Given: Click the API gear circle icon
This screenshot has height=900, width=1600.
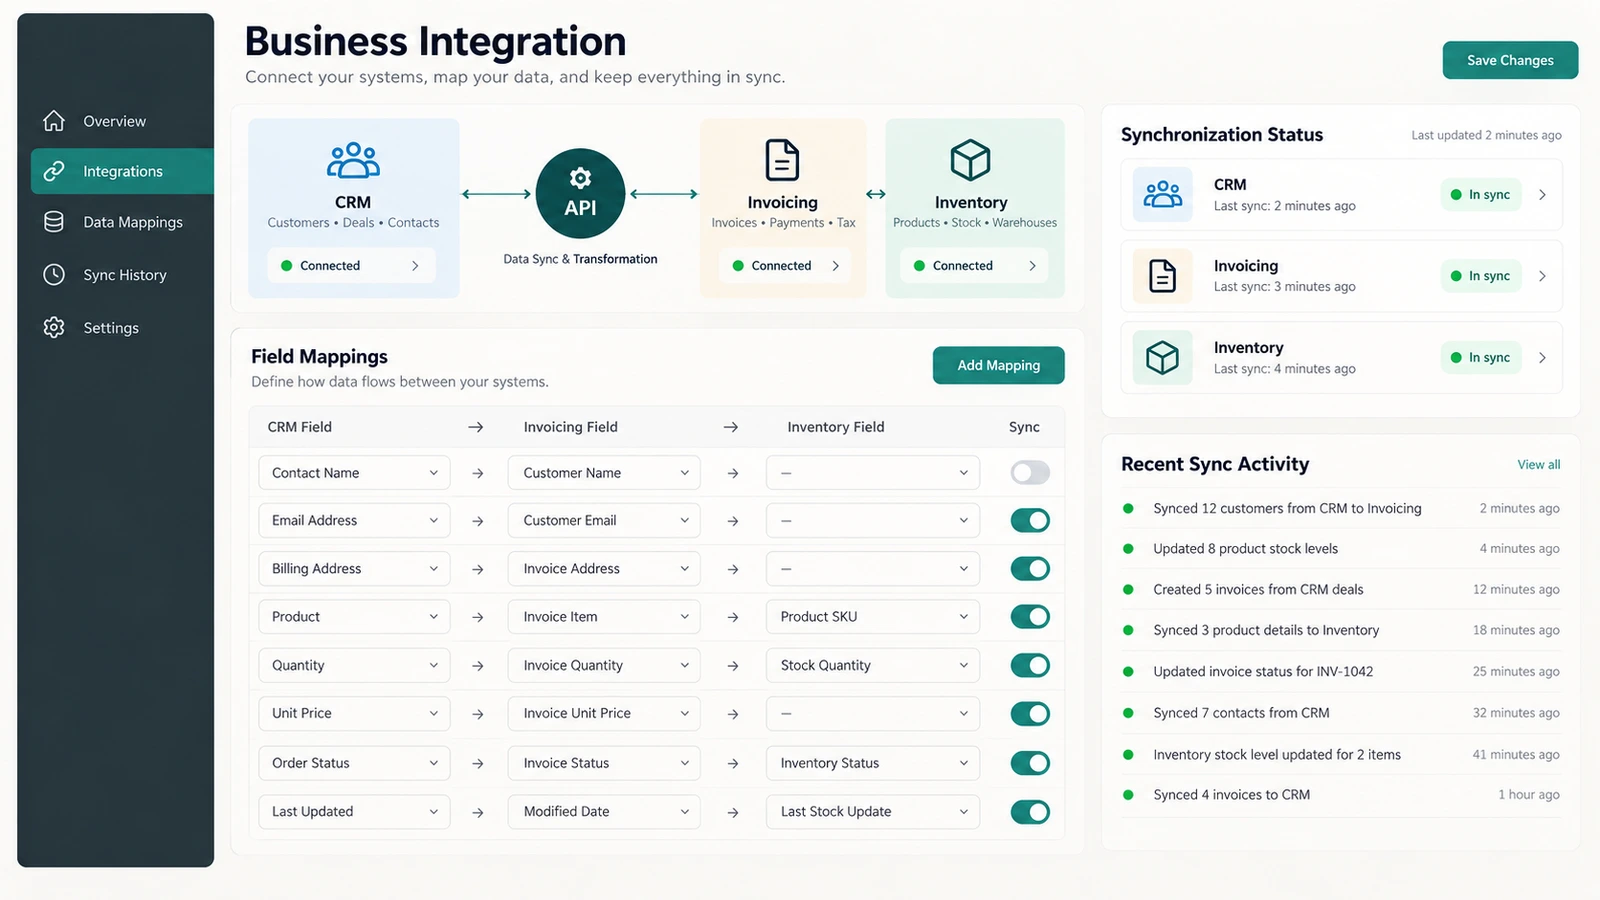Looking at the screenshot, I should tap(580, 194).
